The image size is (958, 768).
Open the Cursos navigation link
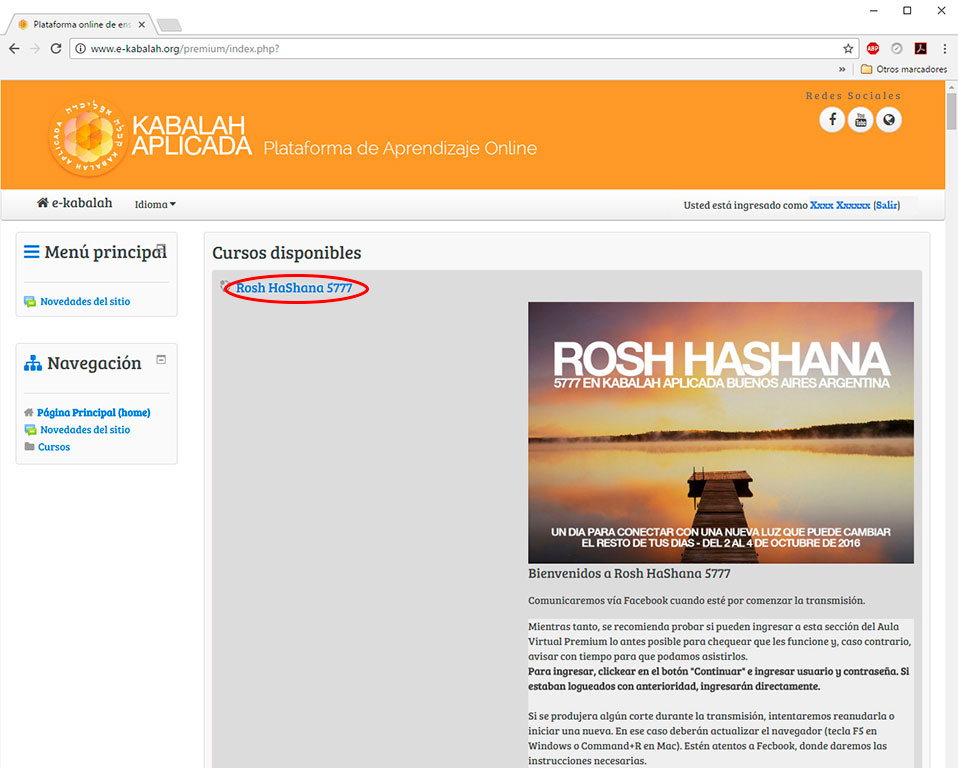(x=54, y=447)
